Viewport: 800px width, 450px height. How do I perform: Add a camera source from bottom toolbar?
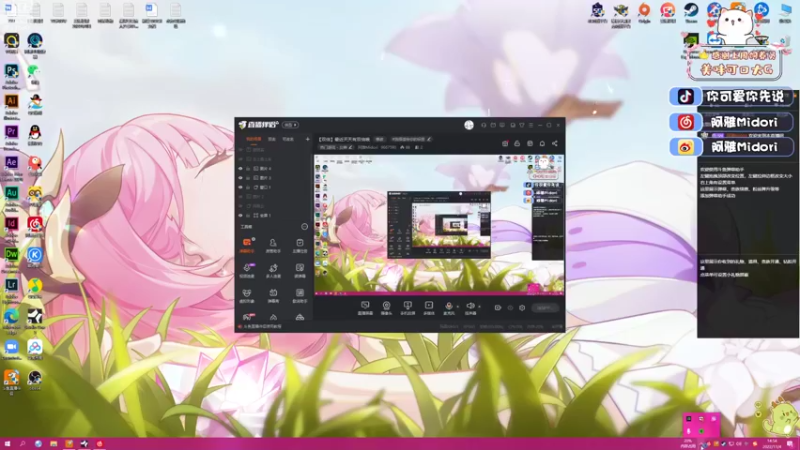pyautogui.click(x=386, y=308)
